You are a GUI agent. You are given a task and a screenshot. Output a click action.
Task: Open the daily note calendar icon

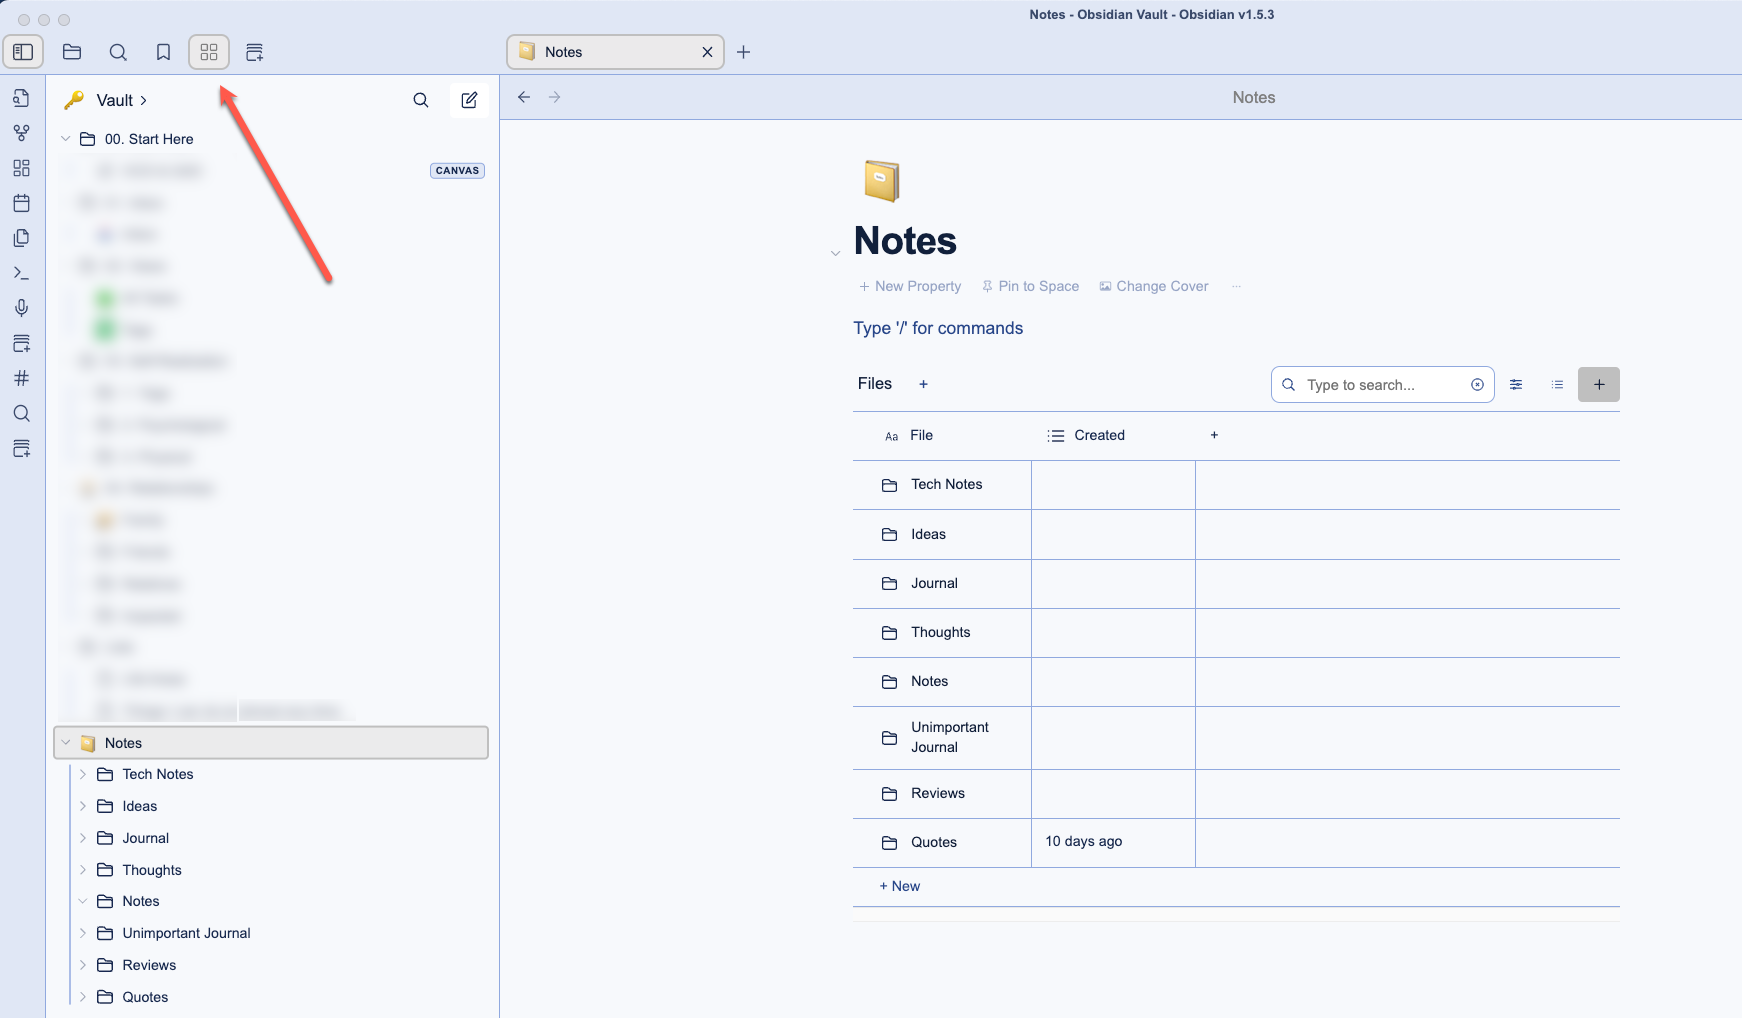[x=21, y=203]
